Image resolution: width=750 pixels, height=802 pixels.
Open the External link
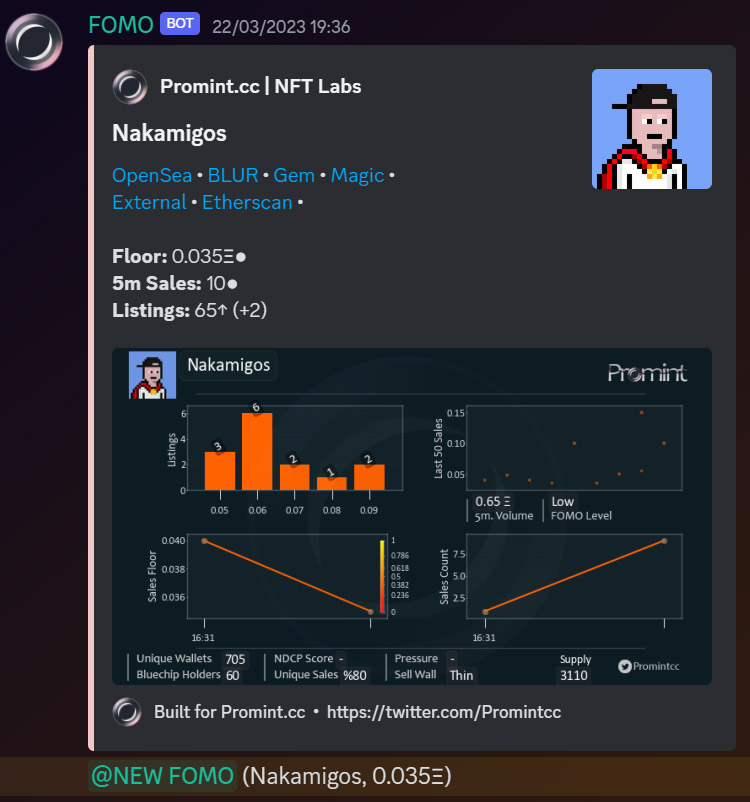149,203
